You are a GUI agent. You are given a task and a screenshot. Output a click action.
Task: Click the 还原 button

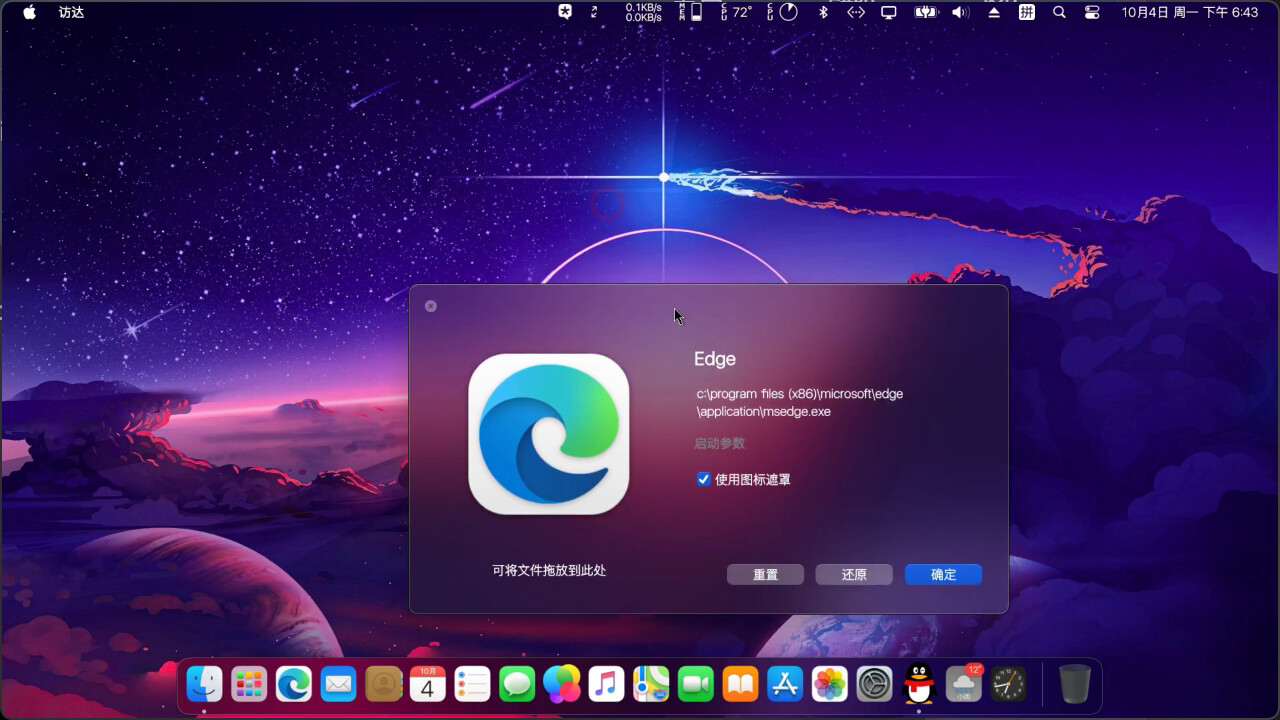[854, 574]
